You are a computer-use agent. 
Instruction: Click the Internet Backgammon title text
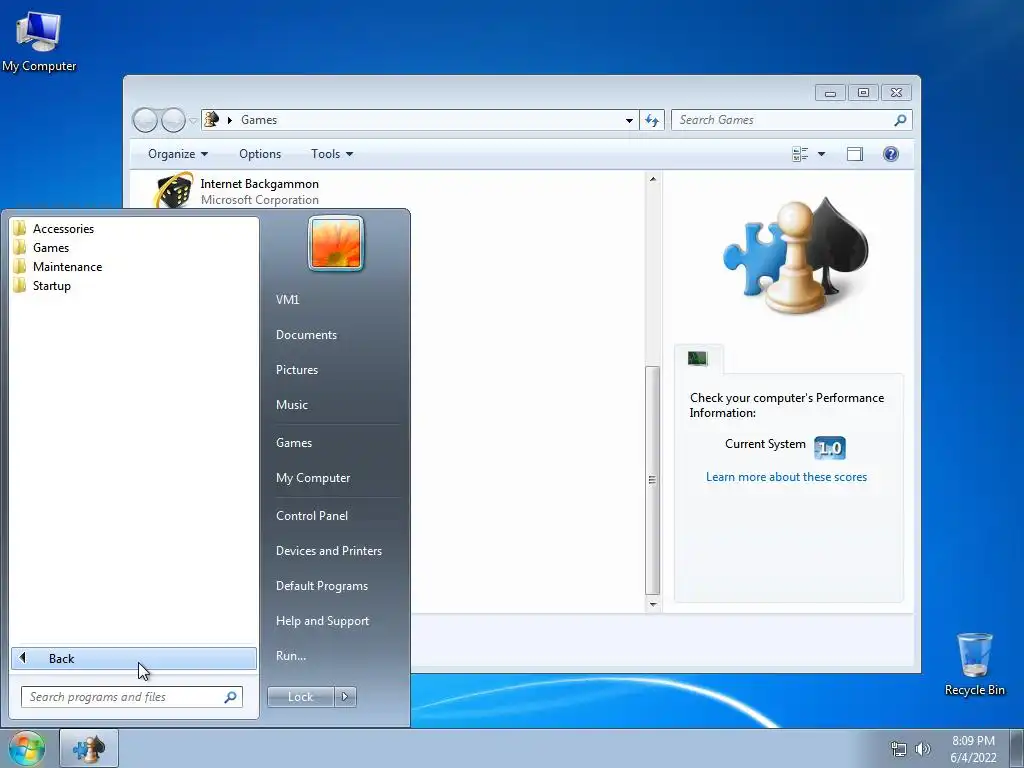coord(259,184)
